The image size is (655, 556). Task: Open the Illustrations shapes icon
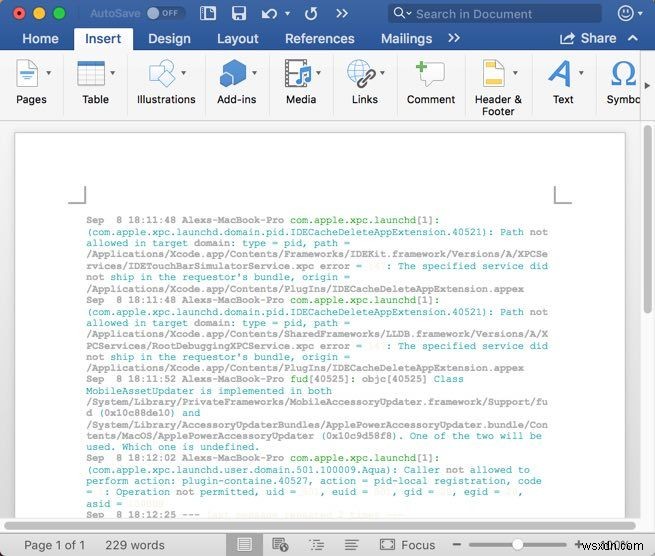click(x=162, y=73)
